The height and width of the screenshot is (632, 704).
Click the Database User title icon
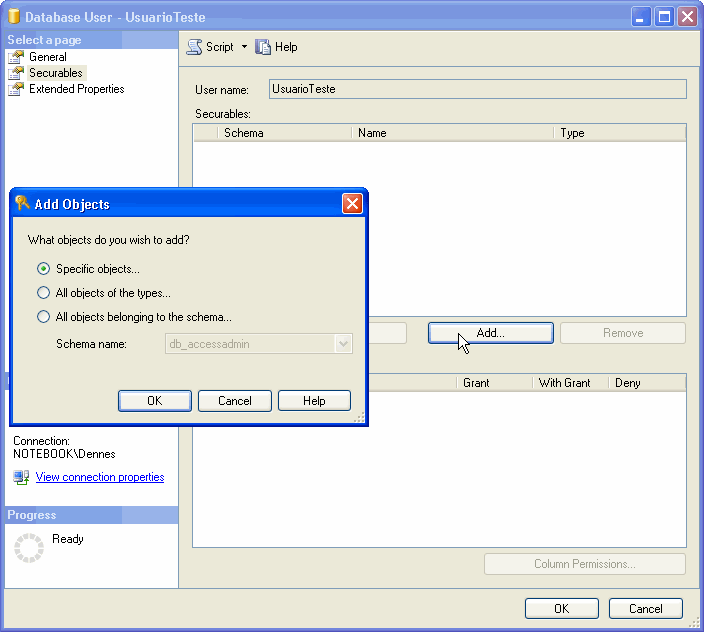[x=14, y=17]
